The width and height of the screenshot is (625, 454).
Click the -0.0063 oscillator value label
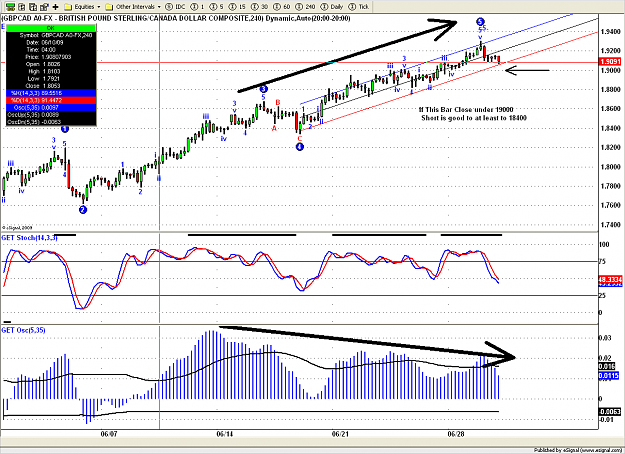click(x=609, y=411)
